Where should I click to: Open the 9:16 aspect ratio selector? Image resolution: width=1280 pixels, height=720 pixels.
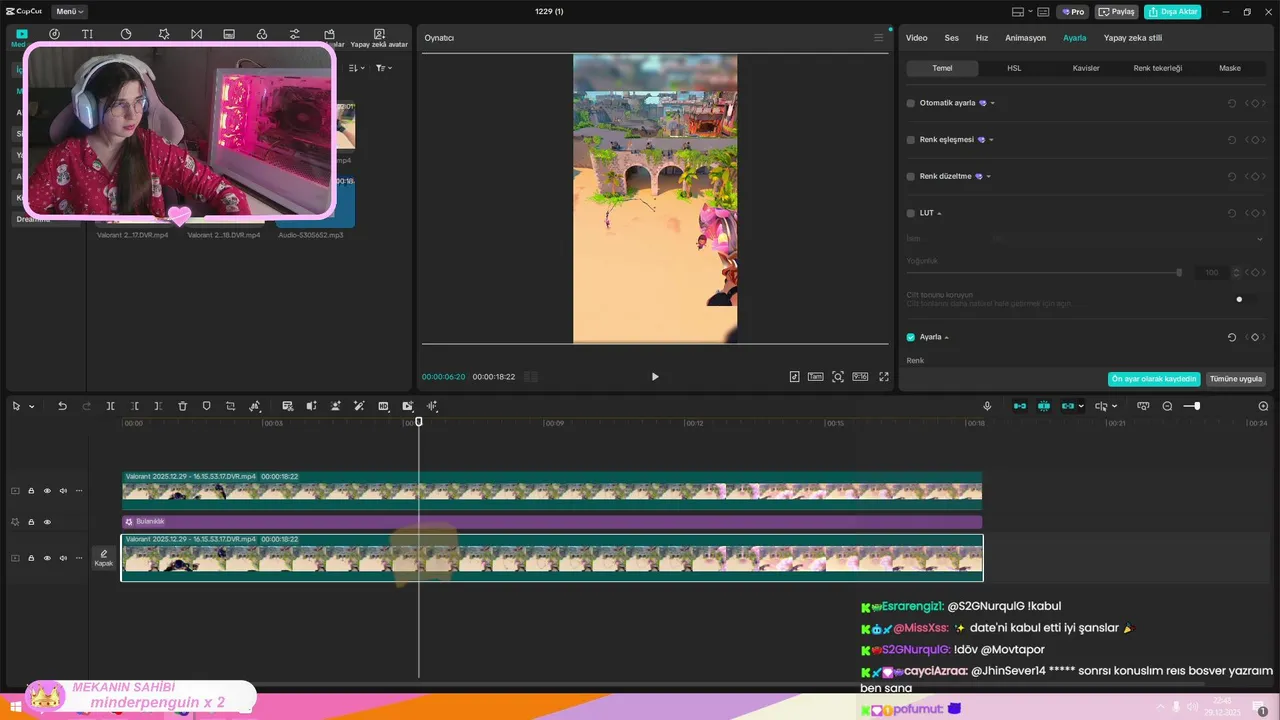[860, 377]
